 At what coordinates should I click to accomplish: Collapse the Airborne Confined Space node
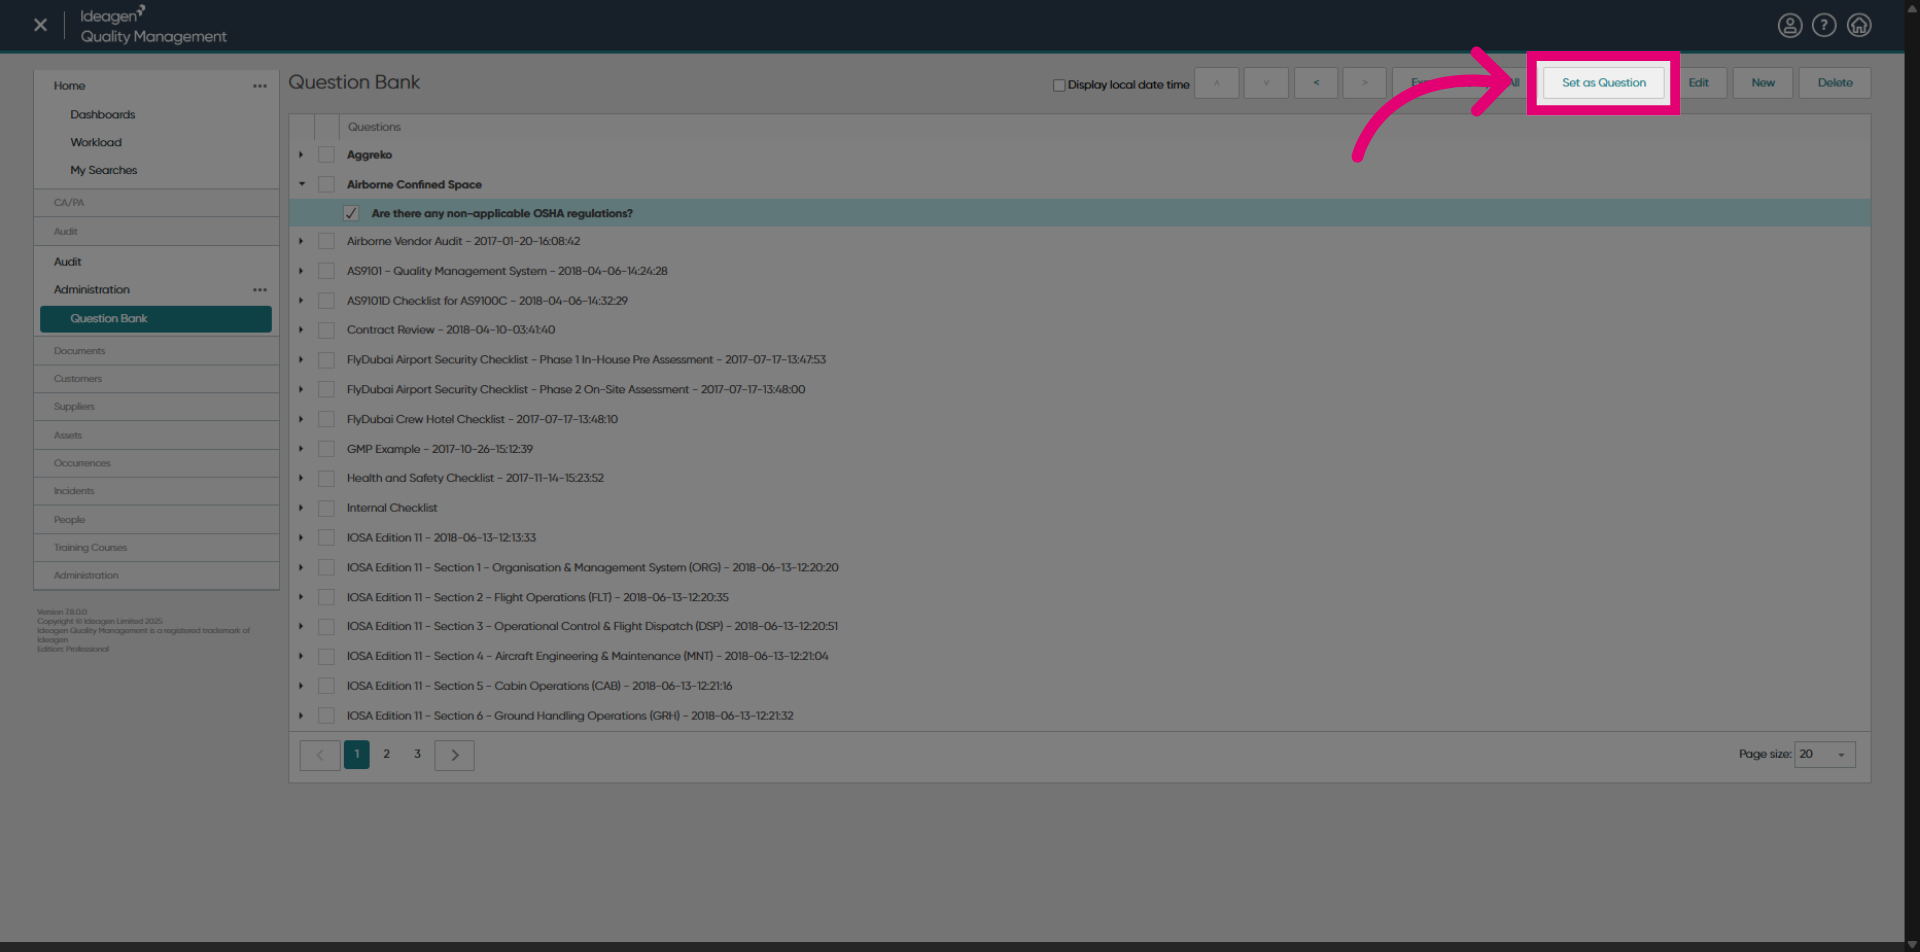[x=301, y=185]
